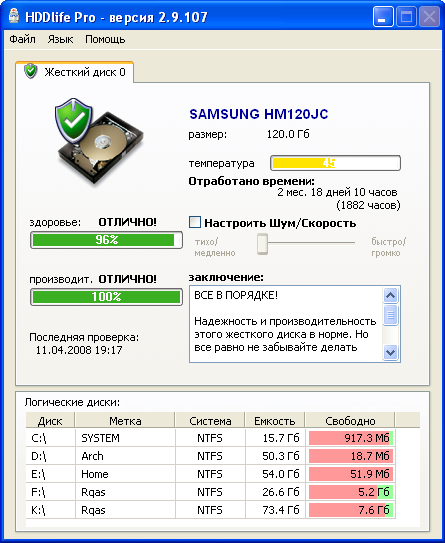Sort by the Диск column header
This screenshot has width=445, height=543.
point(50,421)
